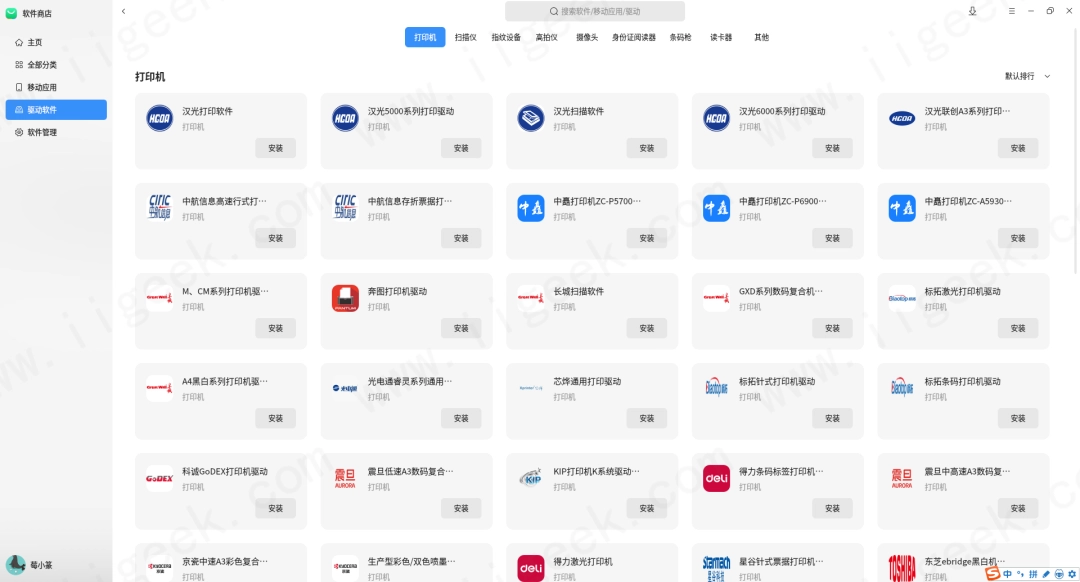Install 汉光打印软件 driver

[275, 147]
